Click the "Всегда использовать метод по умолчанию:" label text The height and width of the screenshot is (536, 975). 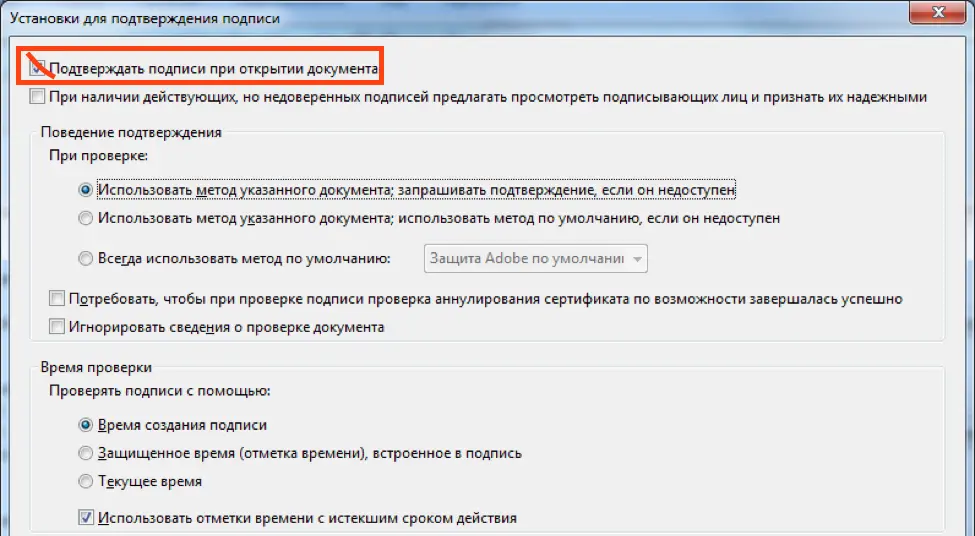(x=243, y=258)
